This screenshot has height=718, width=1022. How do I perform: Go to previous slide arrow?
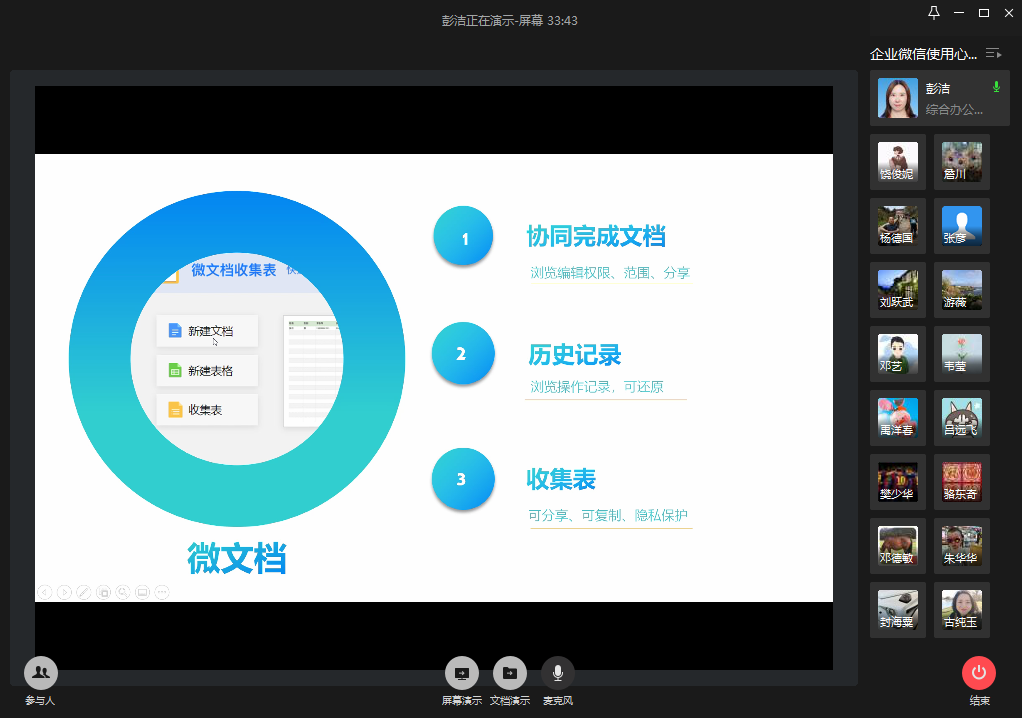click(x=45, y=592)
